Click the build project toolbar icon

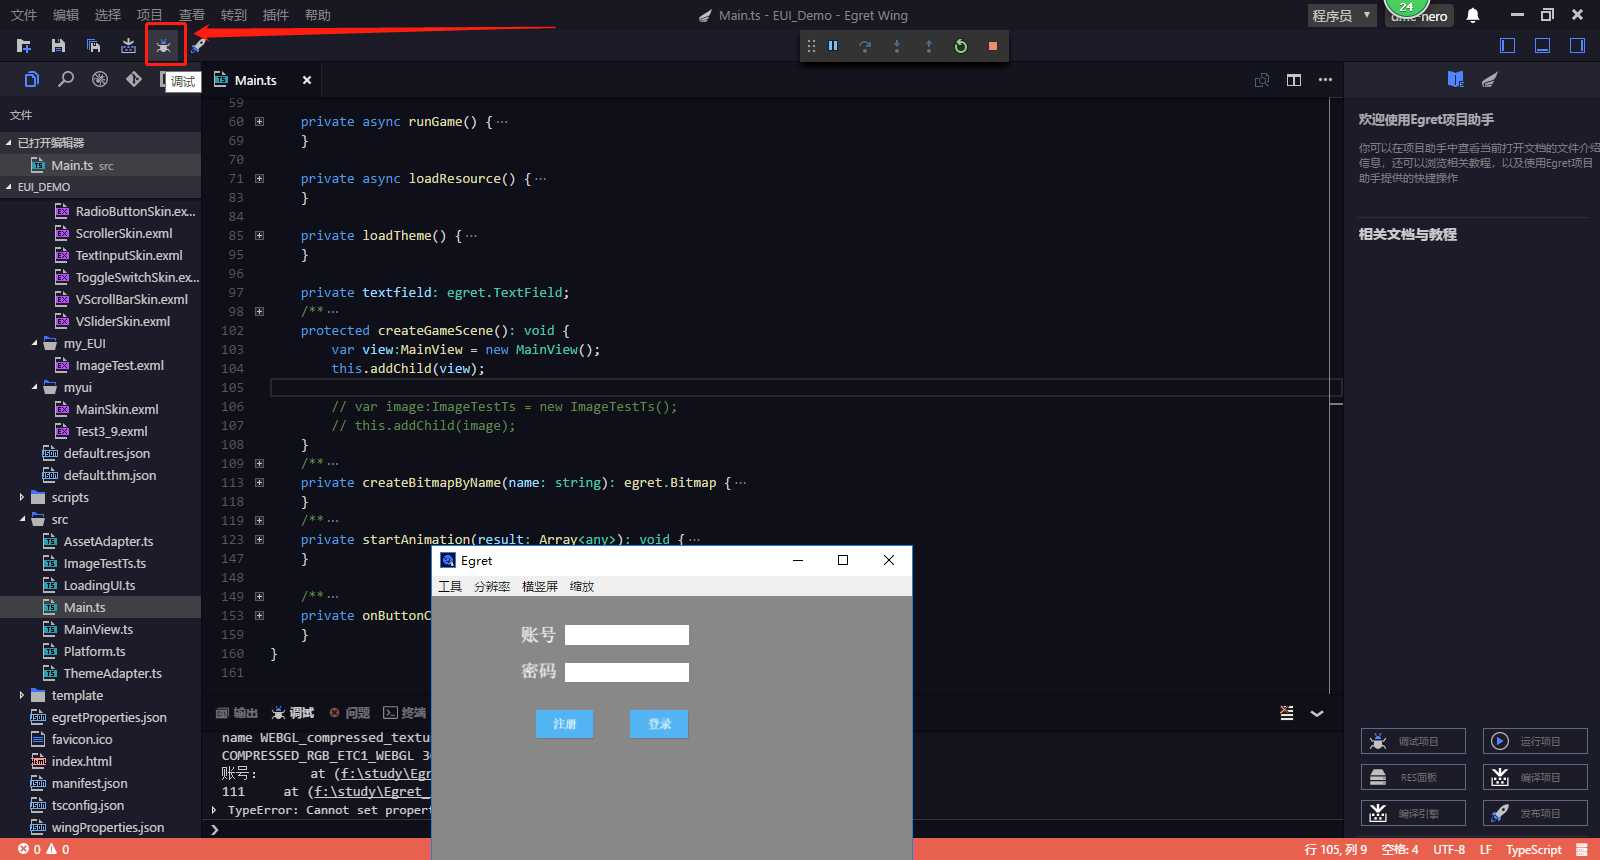tap(128, 46)
